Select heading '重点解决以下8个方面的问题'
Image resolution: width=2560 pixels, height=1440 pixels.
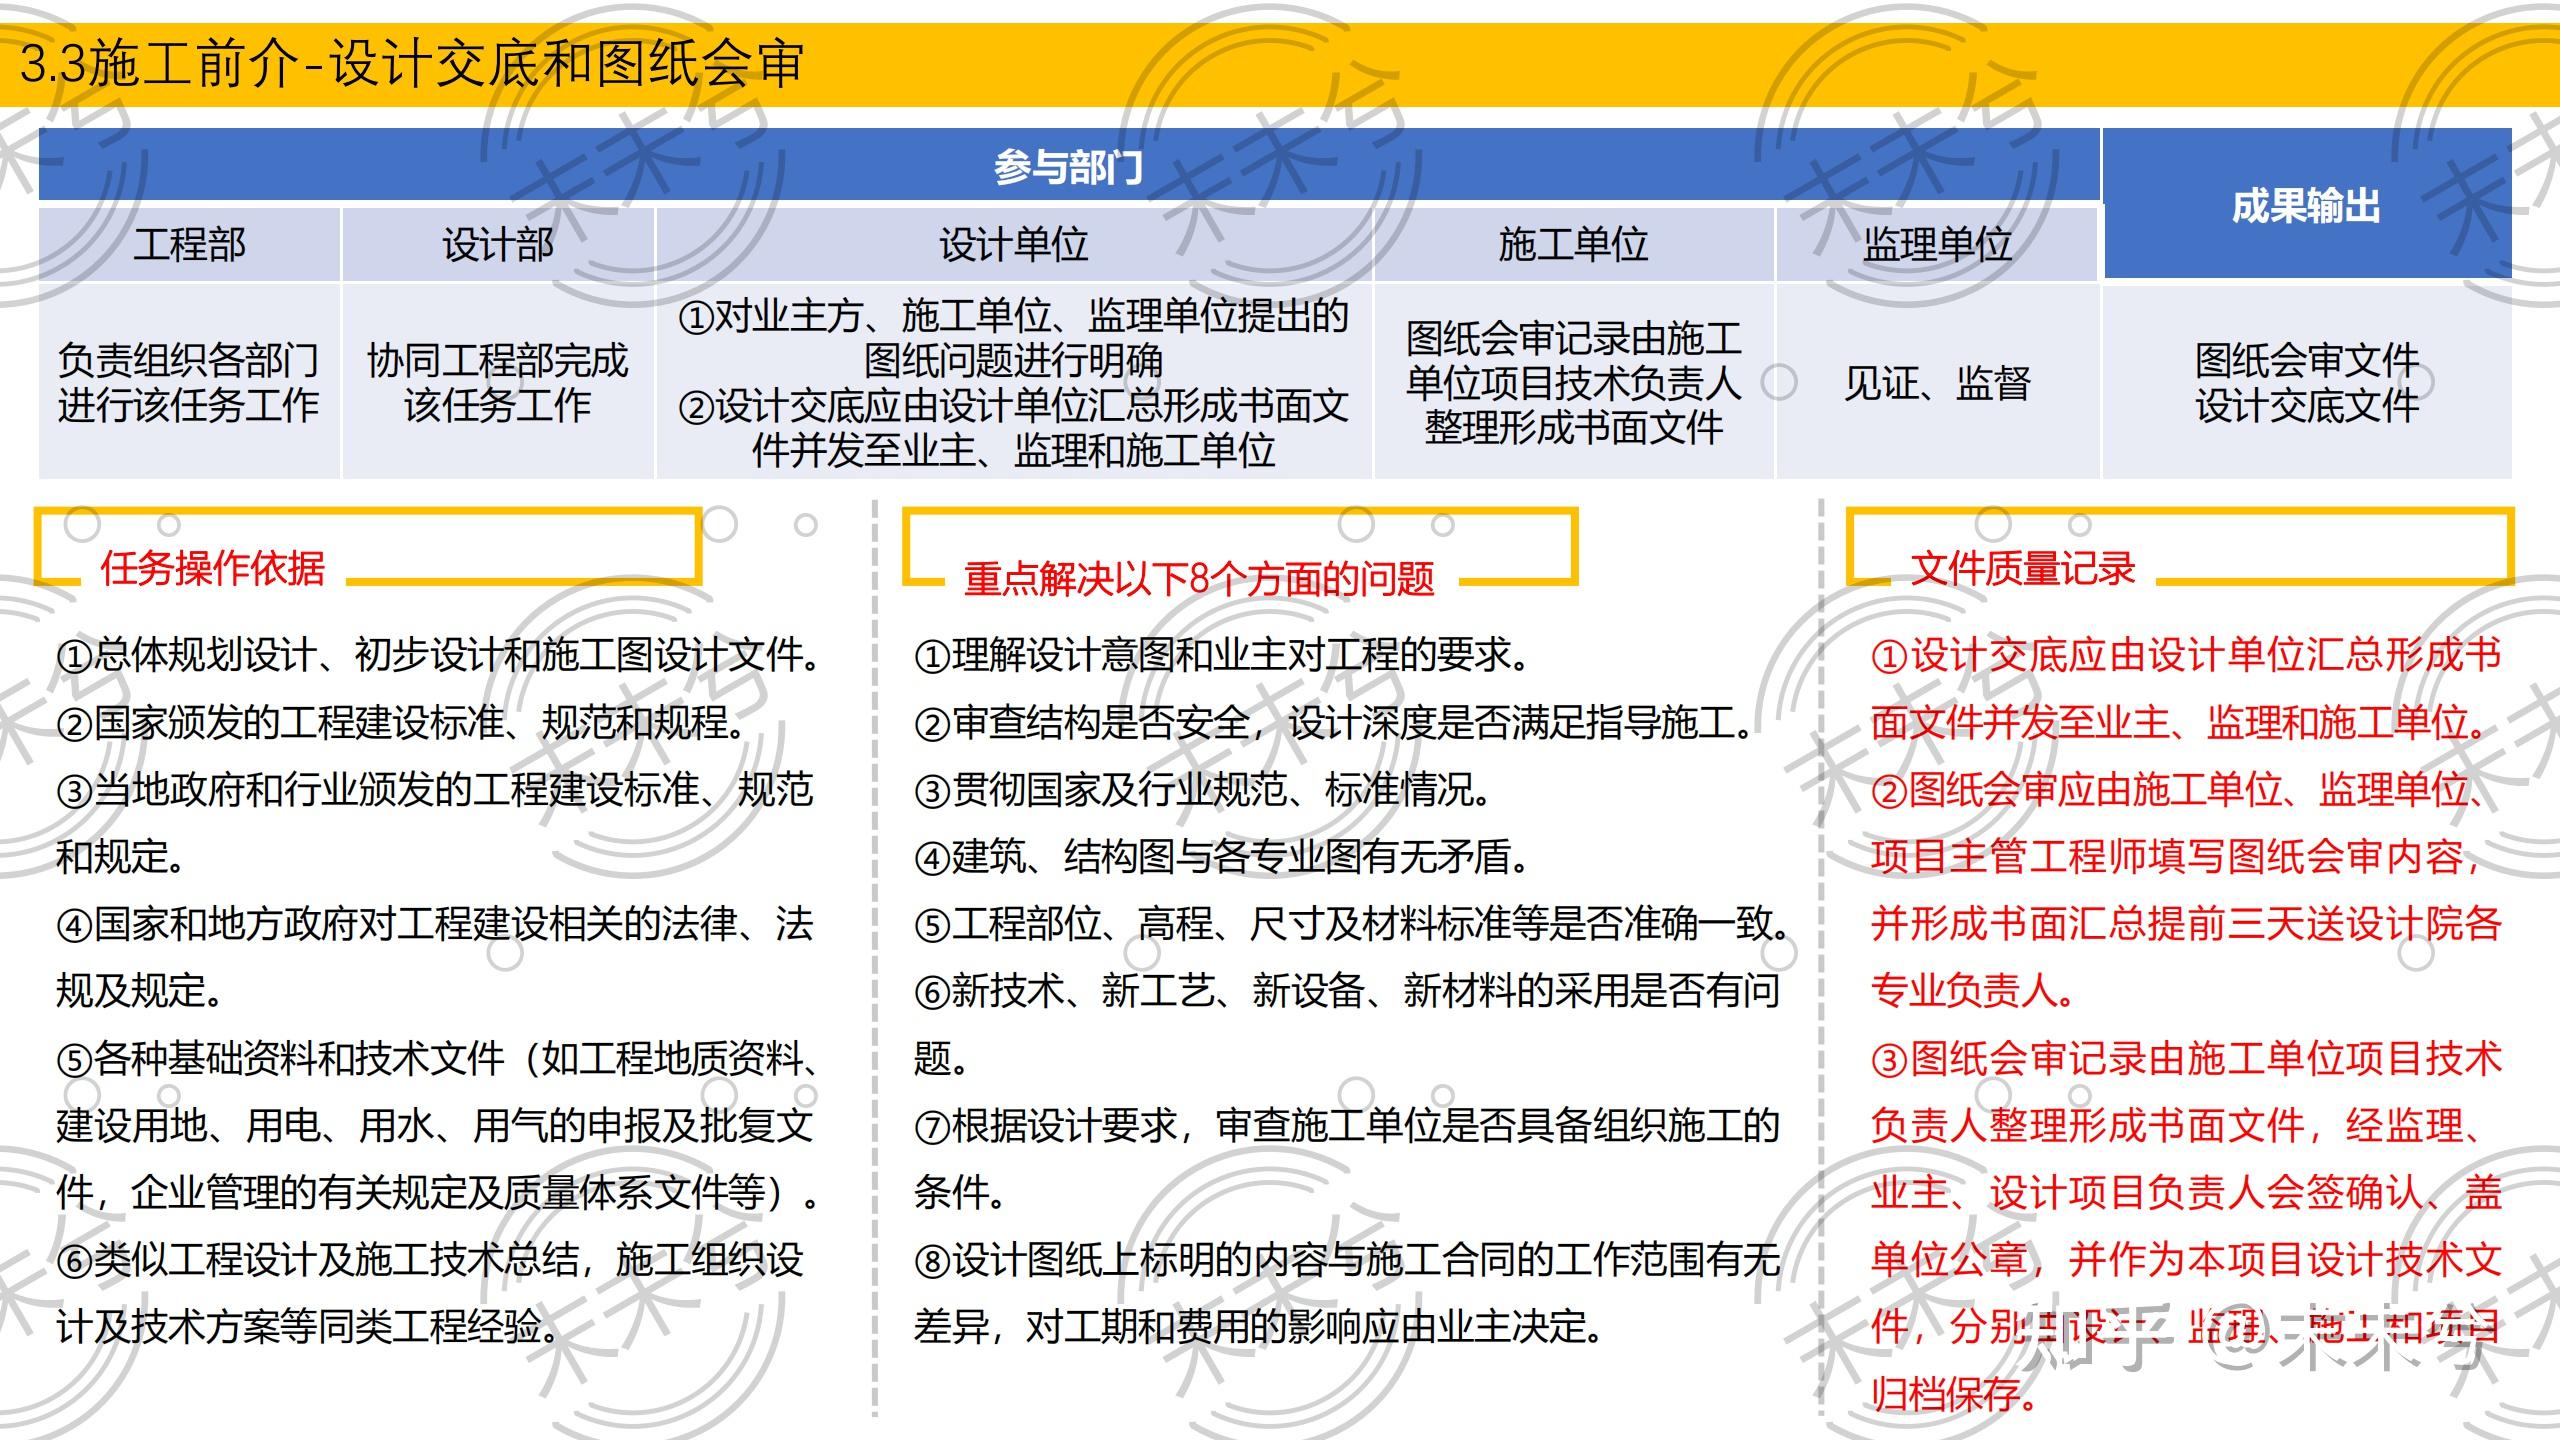pyautogui.click(x=1199, y=579)
